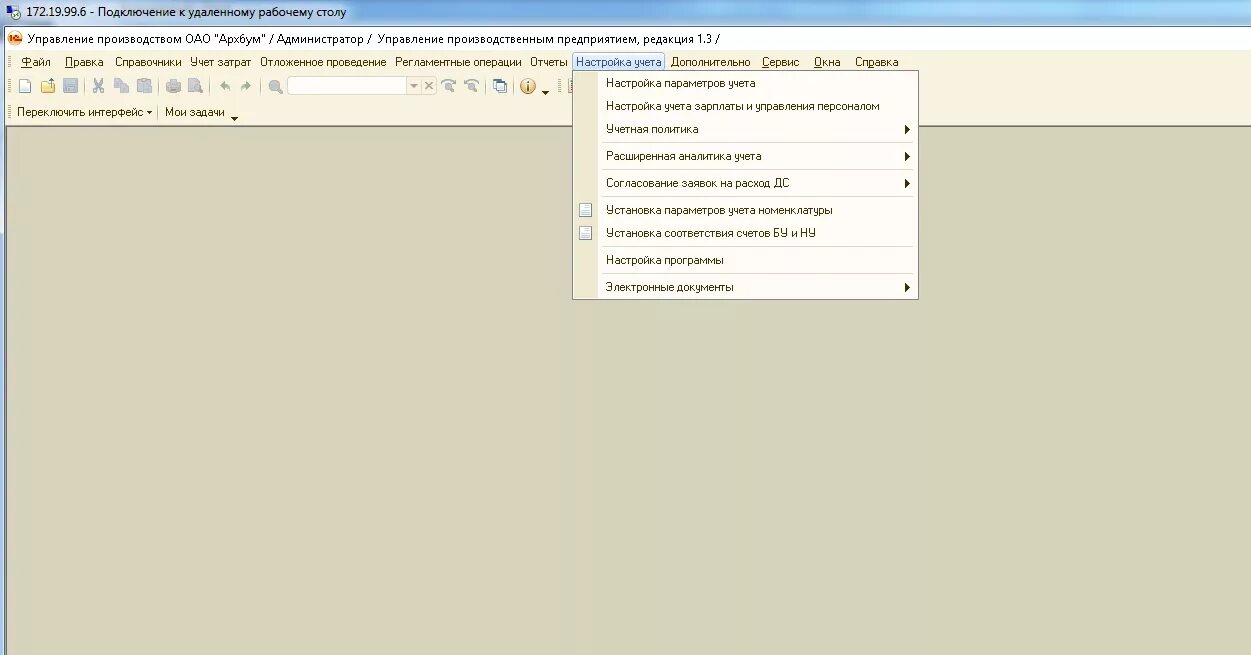The height and width of the screenshot is (655, 1251).
Task: Expand the search text history dropdown arrow
Action: pos(413,86)
